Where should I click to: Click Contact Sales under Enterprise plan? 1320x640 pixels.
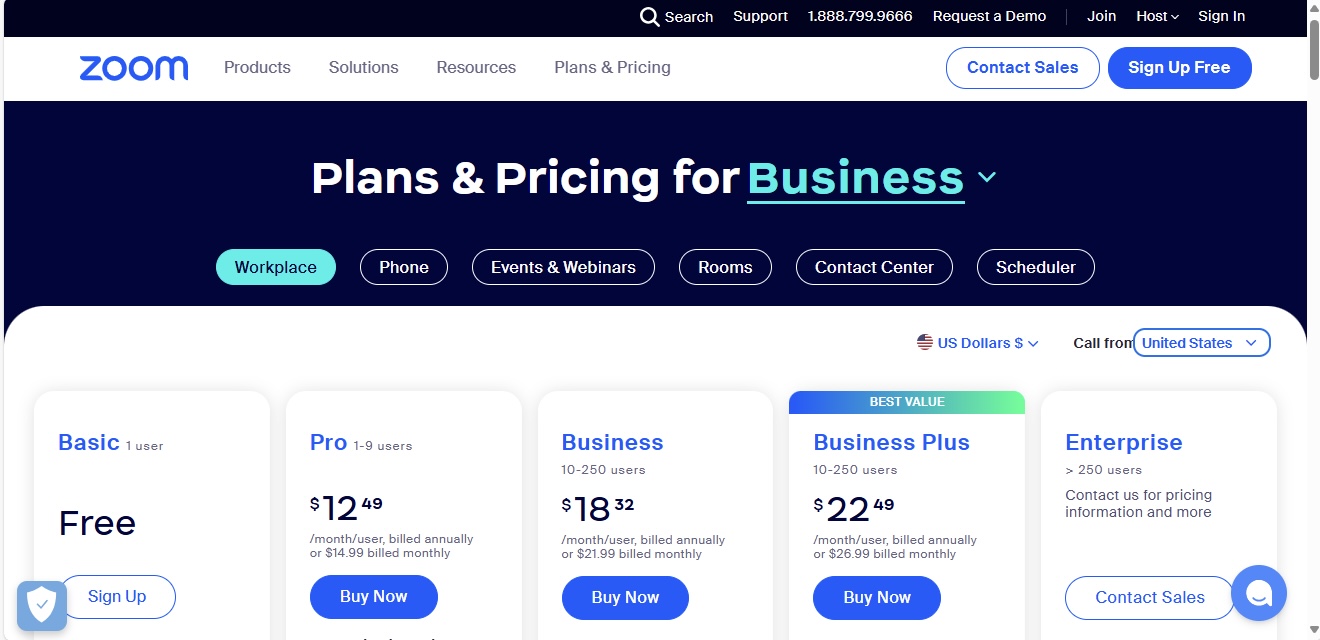pos(1150,597)
